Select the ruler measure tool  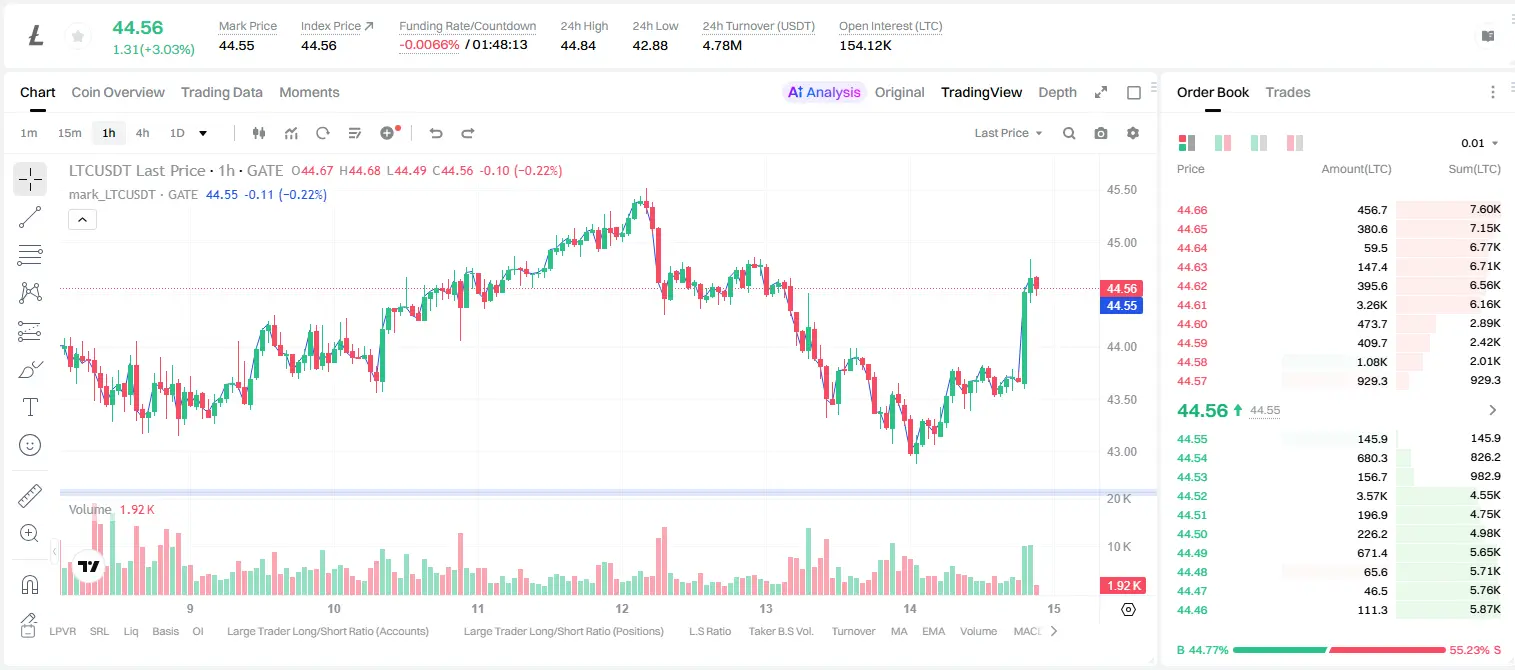pos(30,496)
